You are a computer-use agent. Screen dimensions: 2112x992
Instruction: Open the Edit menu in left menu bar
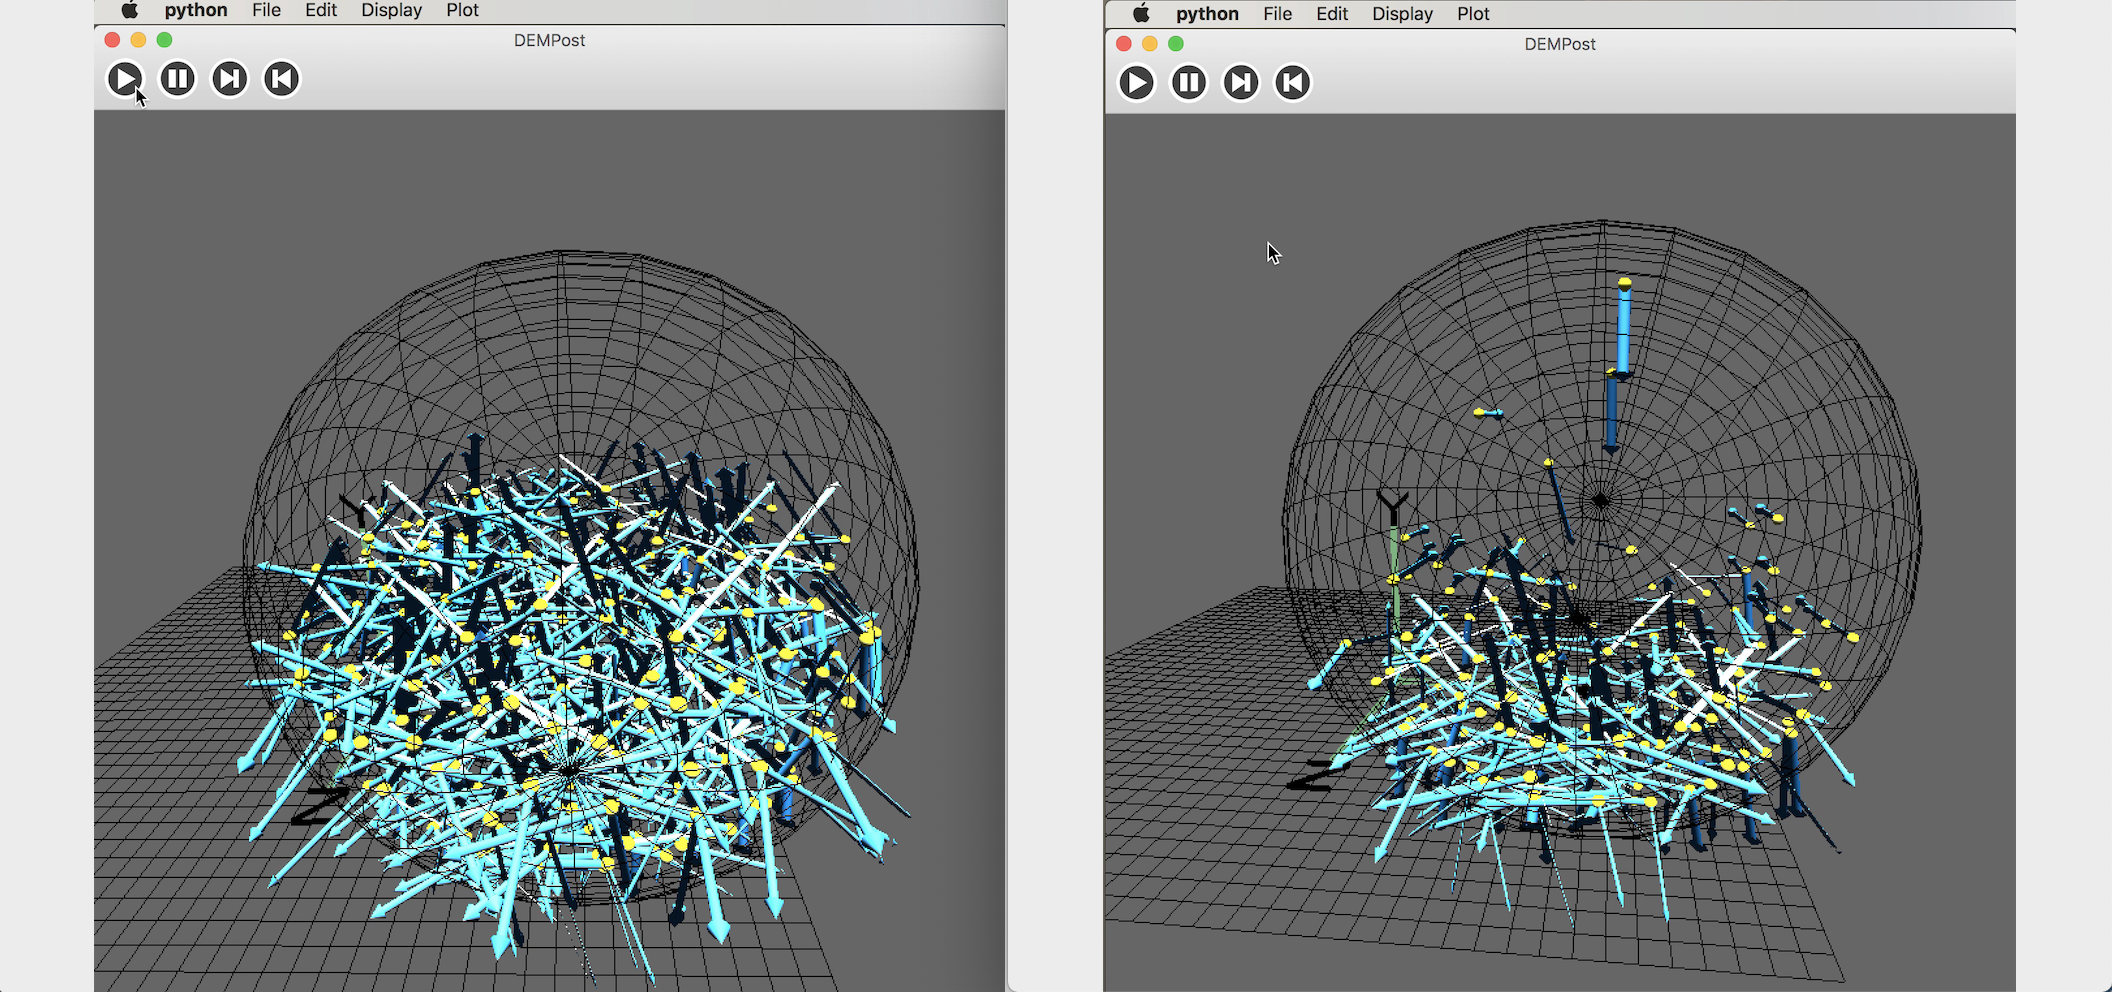[x=321, y=10]
